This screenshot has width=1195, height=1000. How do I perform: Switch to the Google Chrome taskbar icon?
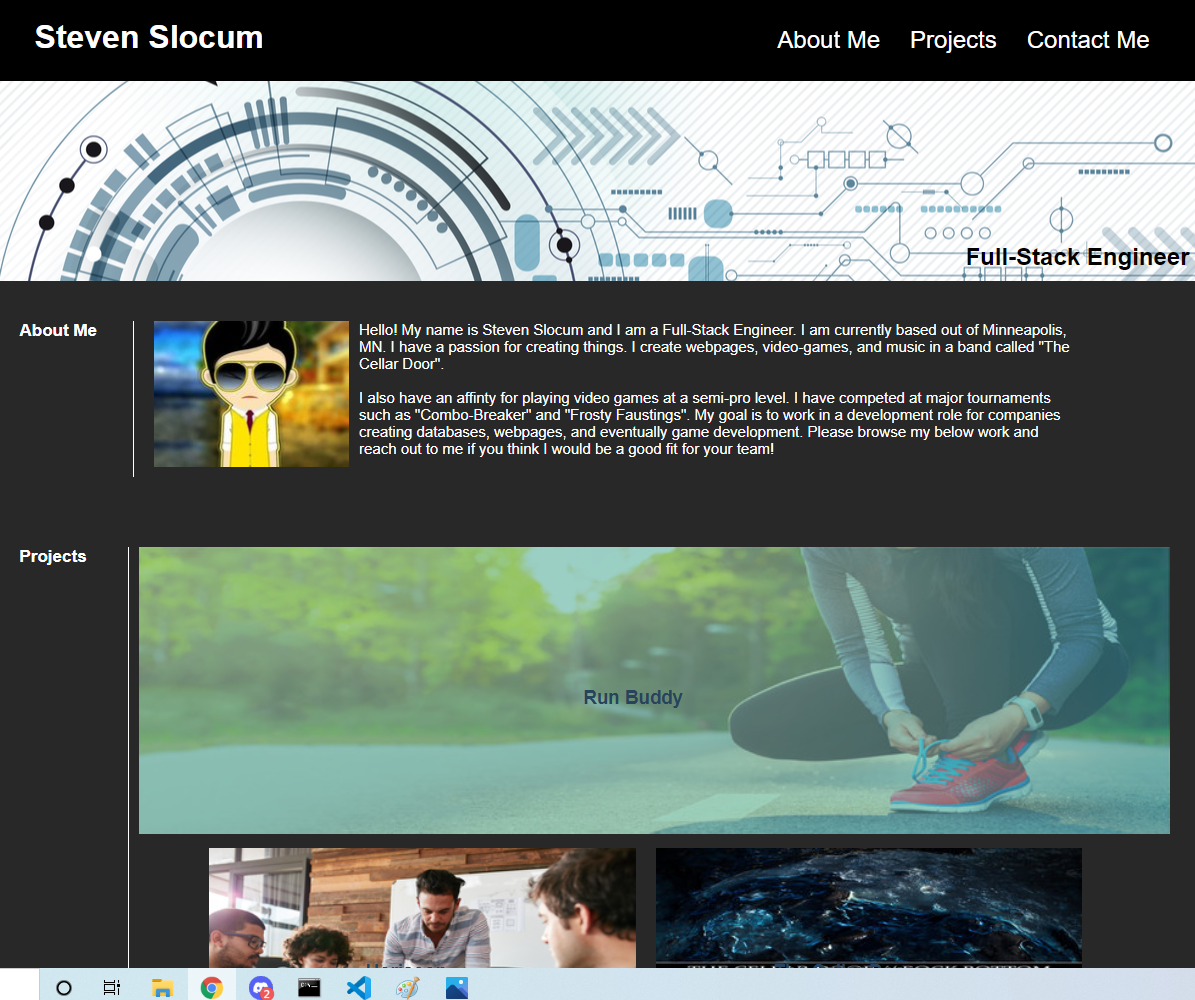click(211, 988)
